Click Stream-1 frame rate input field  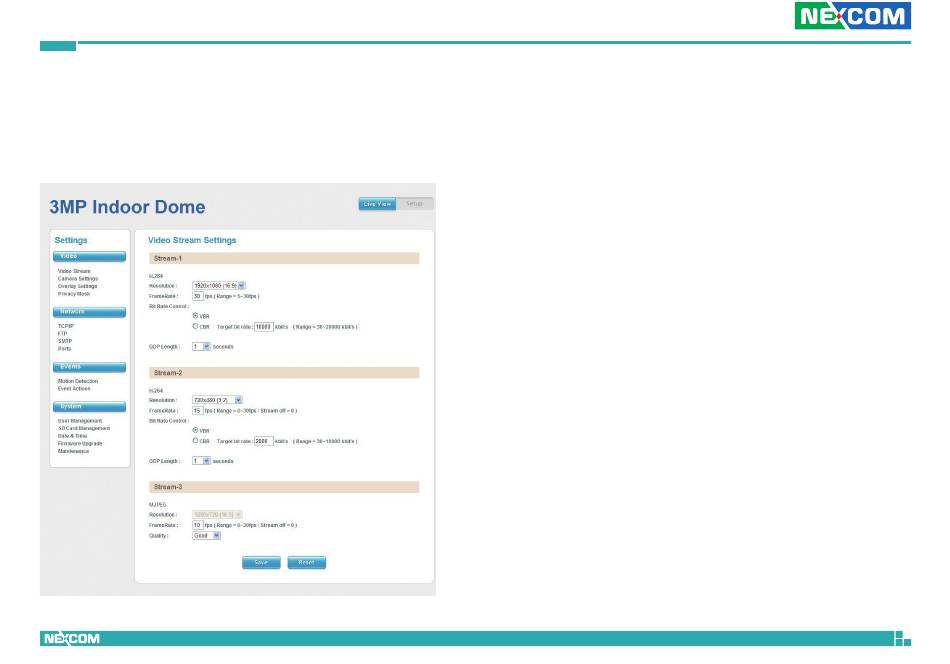click(x=197, y=296)
